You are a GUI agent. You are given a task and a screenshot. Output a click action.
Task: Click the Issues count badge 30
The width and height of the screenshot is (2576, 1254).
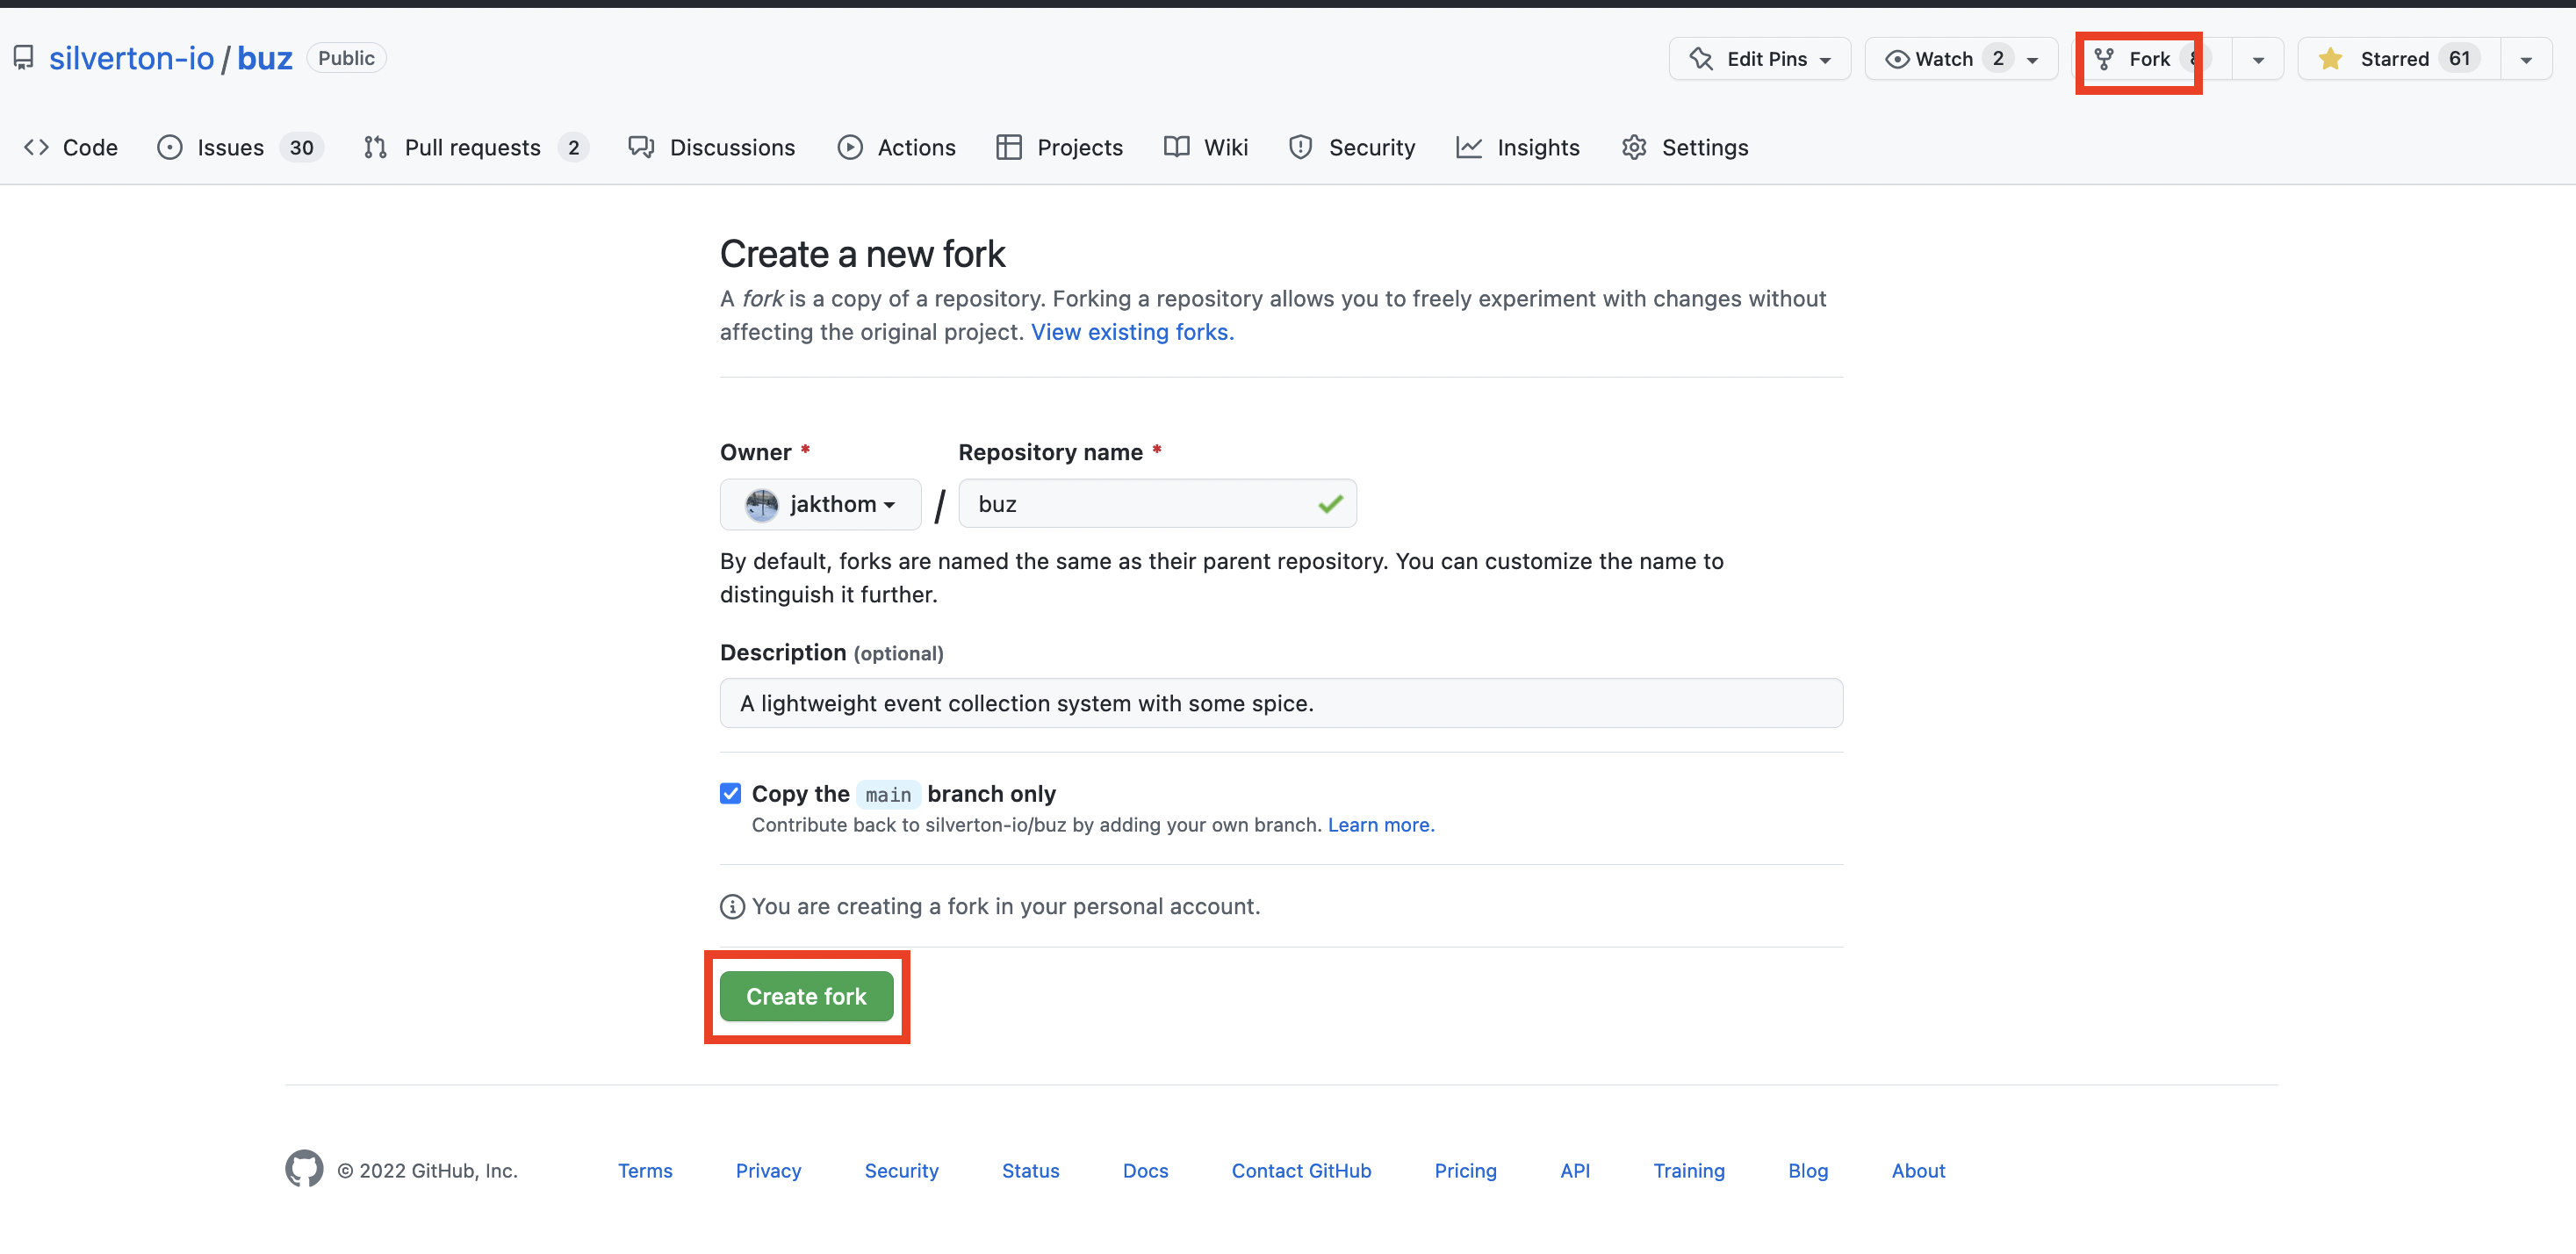301,148
